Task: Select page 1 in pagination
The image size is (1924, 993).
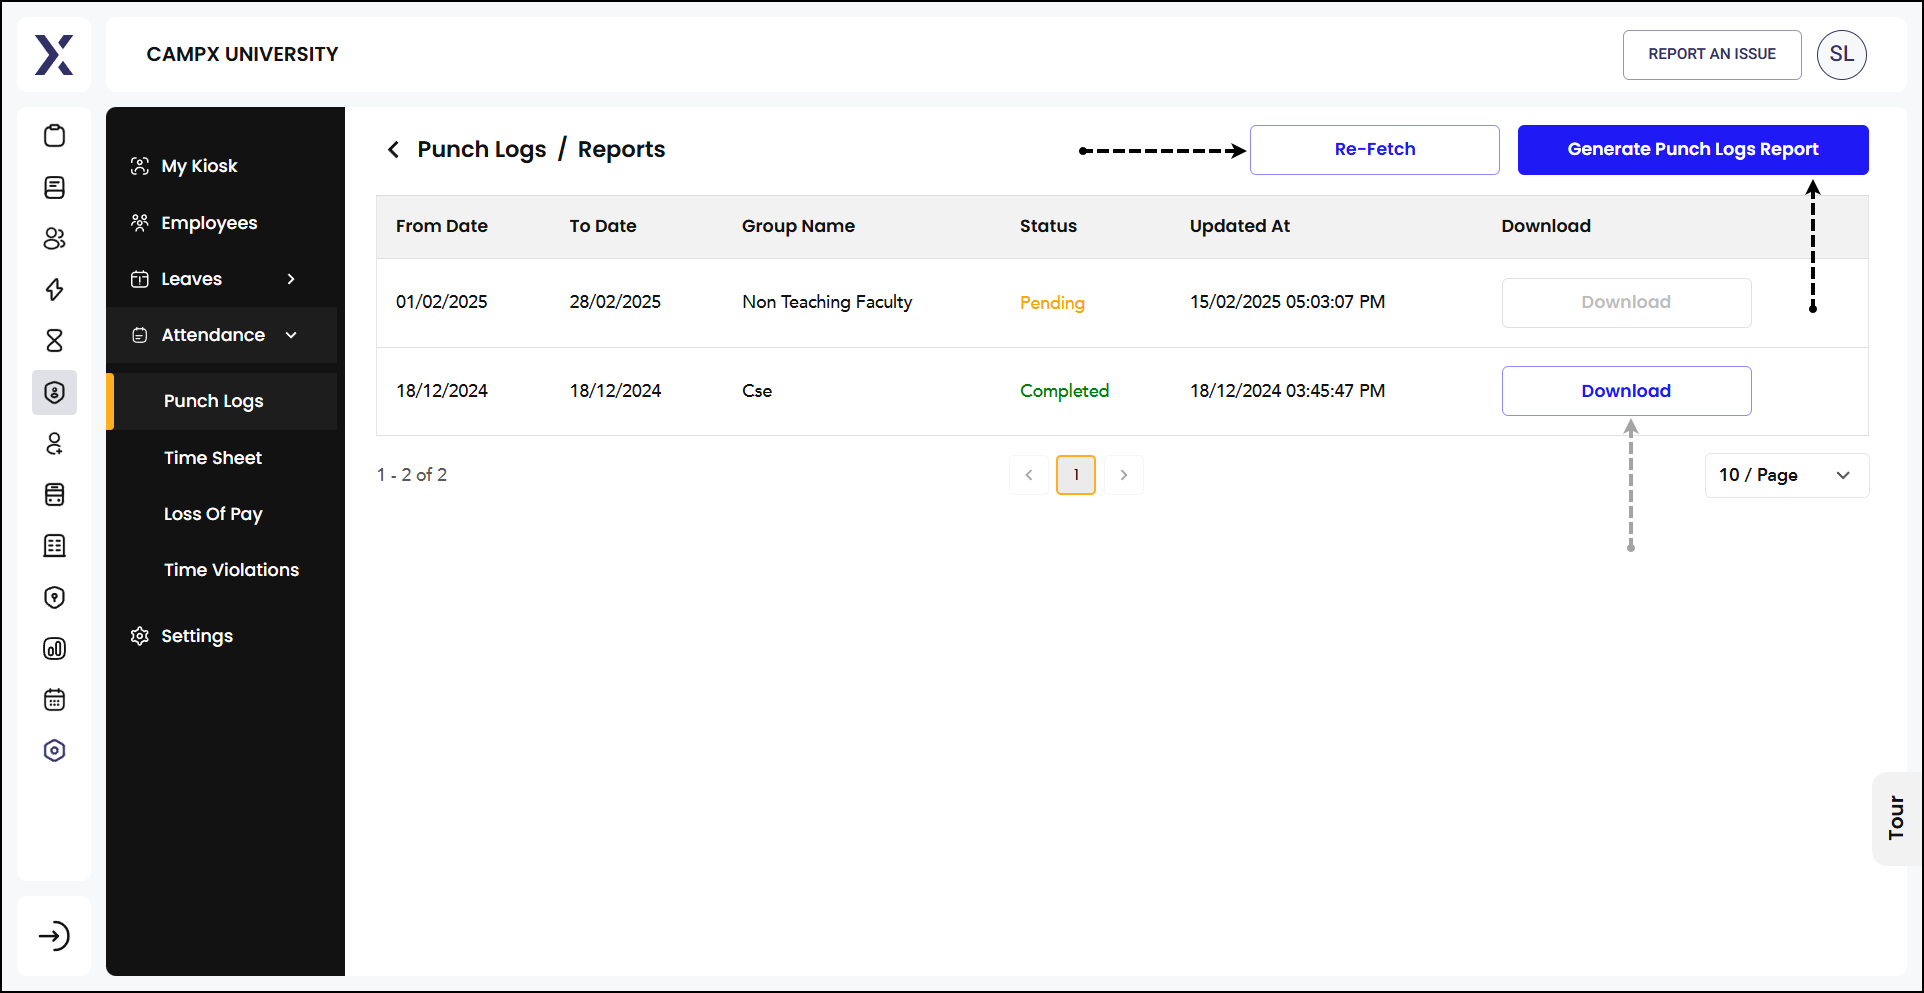Action: pos(1076,475)
